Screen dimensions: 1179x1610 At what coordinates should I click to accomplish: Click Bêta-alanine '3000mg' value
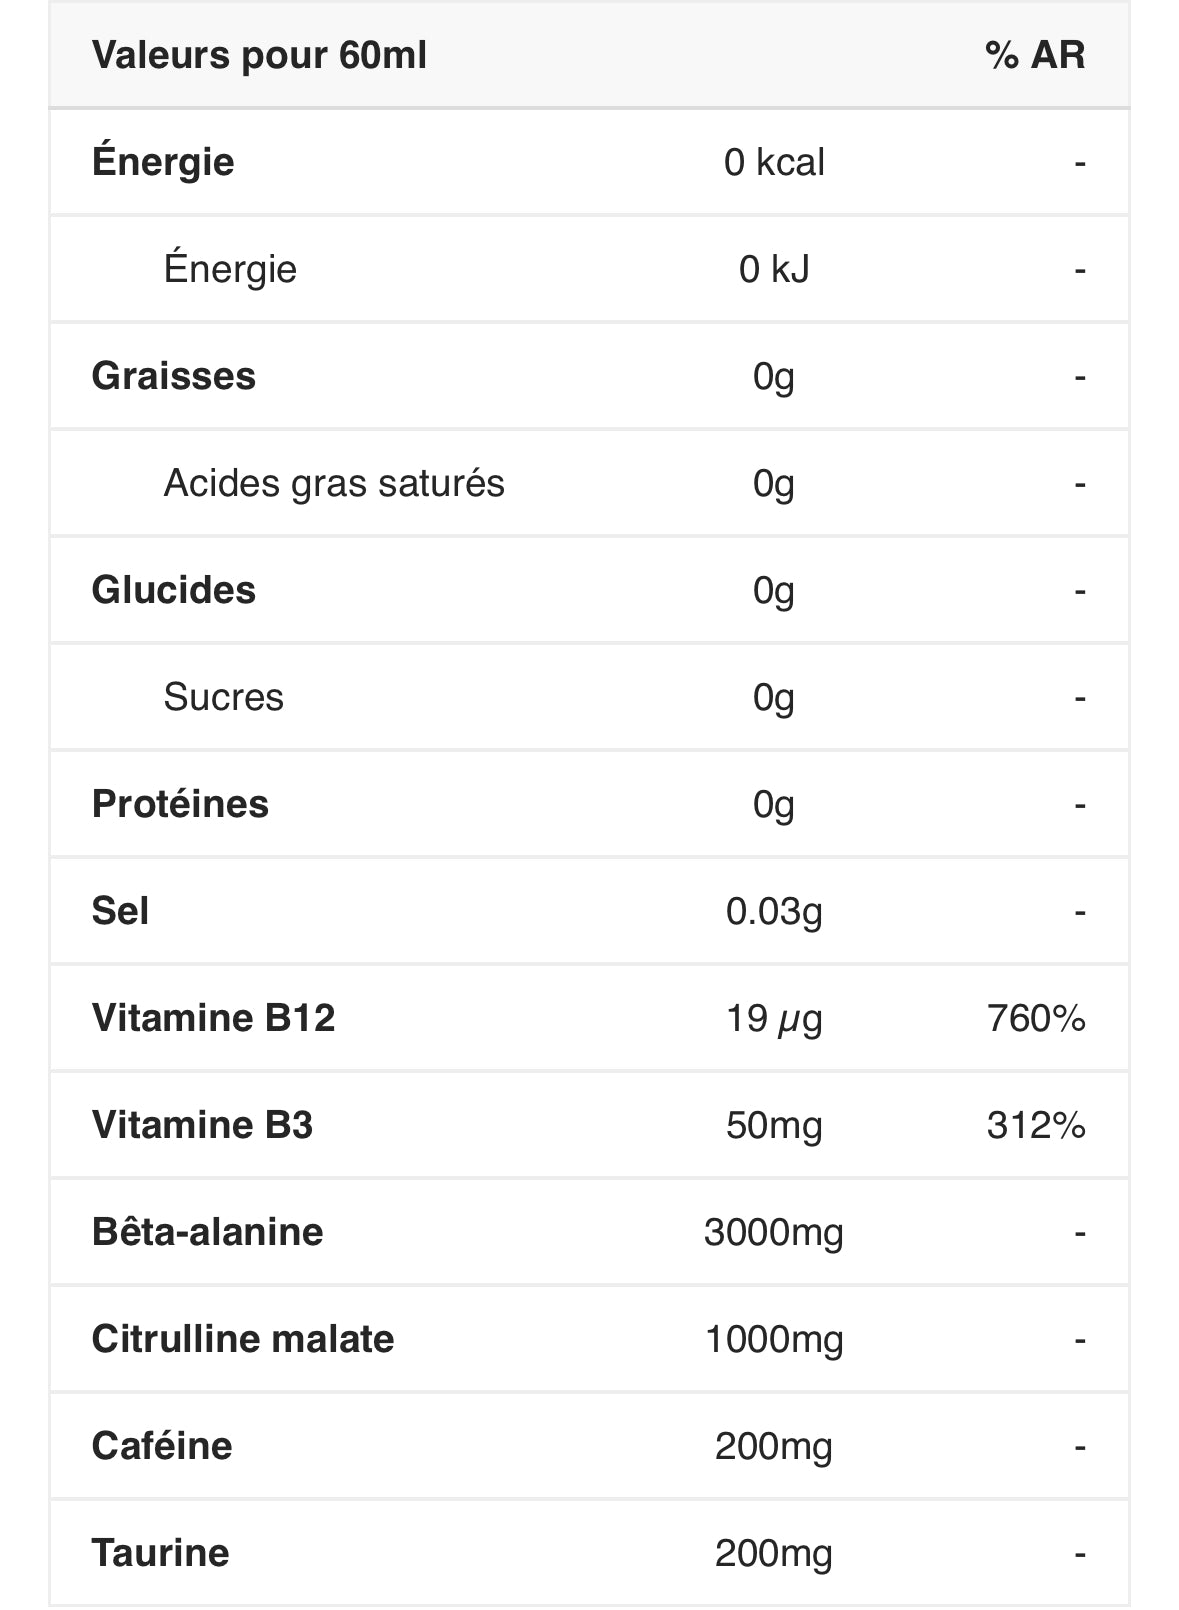pos(774,1232)
